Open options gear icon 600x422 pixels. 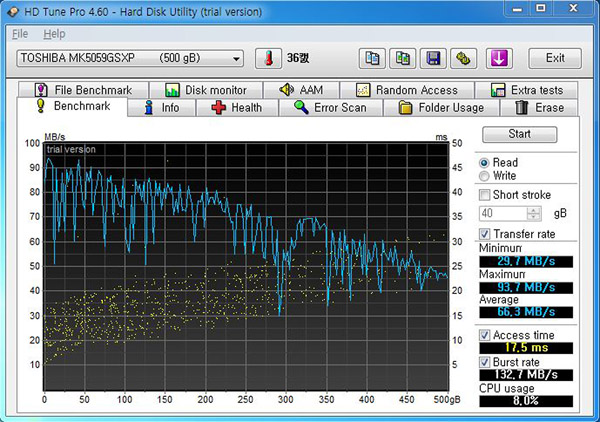pos(463,59)
